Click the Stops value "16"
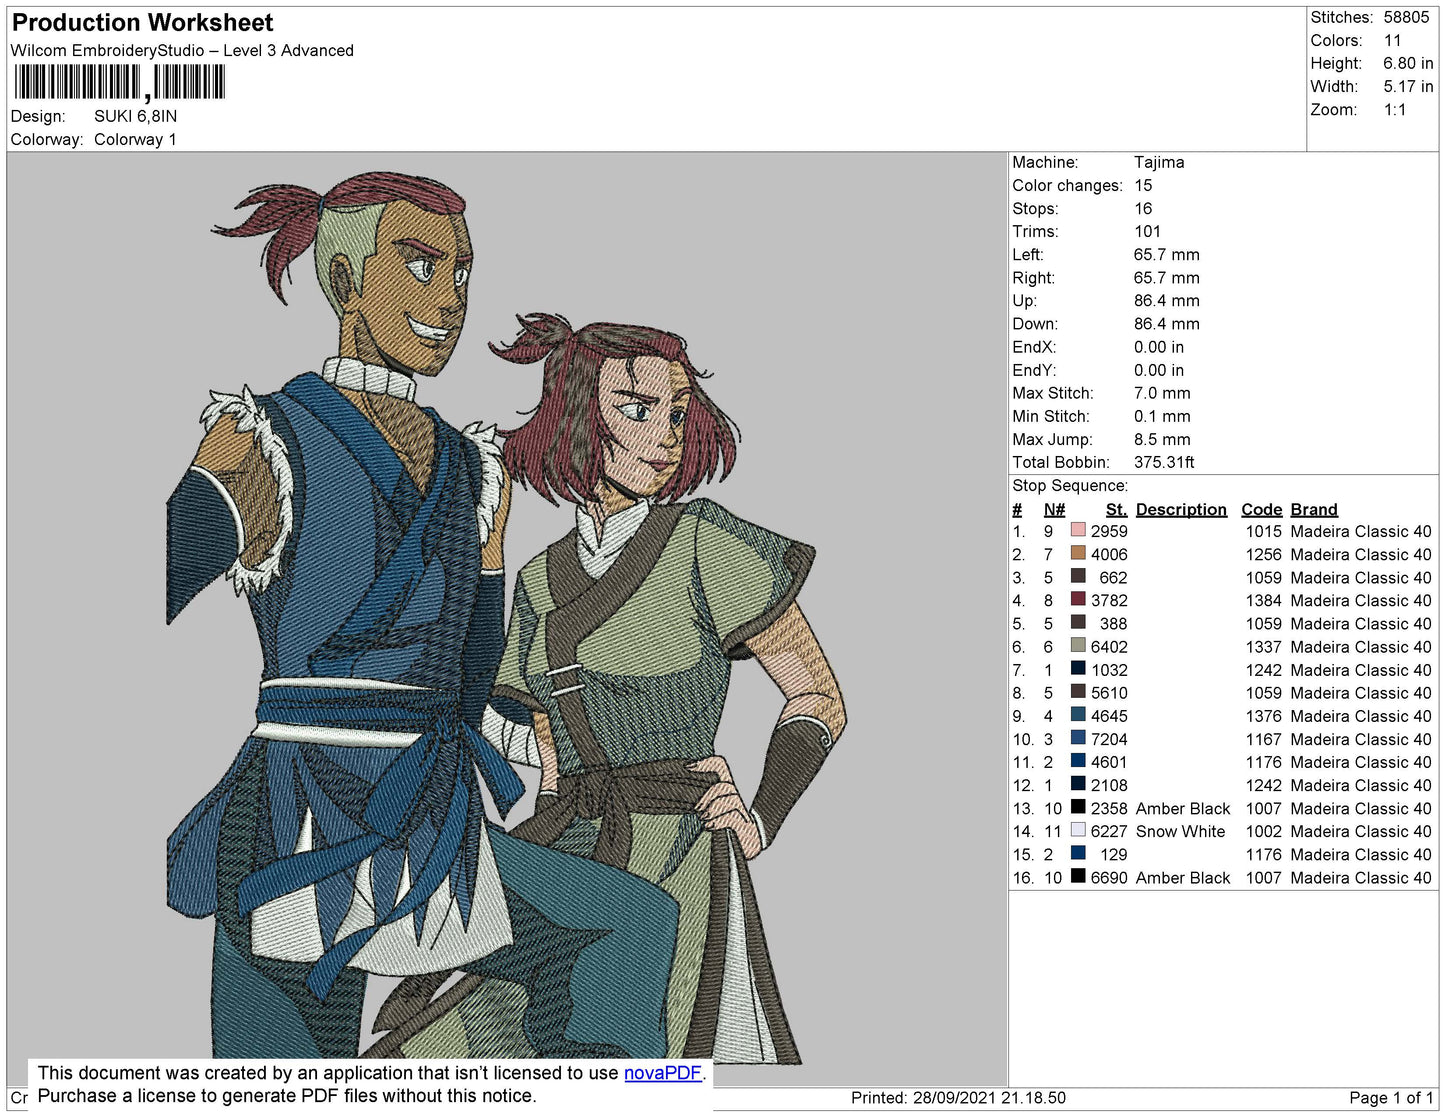This screenshot has height=1117, width=1445. pyautogui.click(x=1143, y=208)
